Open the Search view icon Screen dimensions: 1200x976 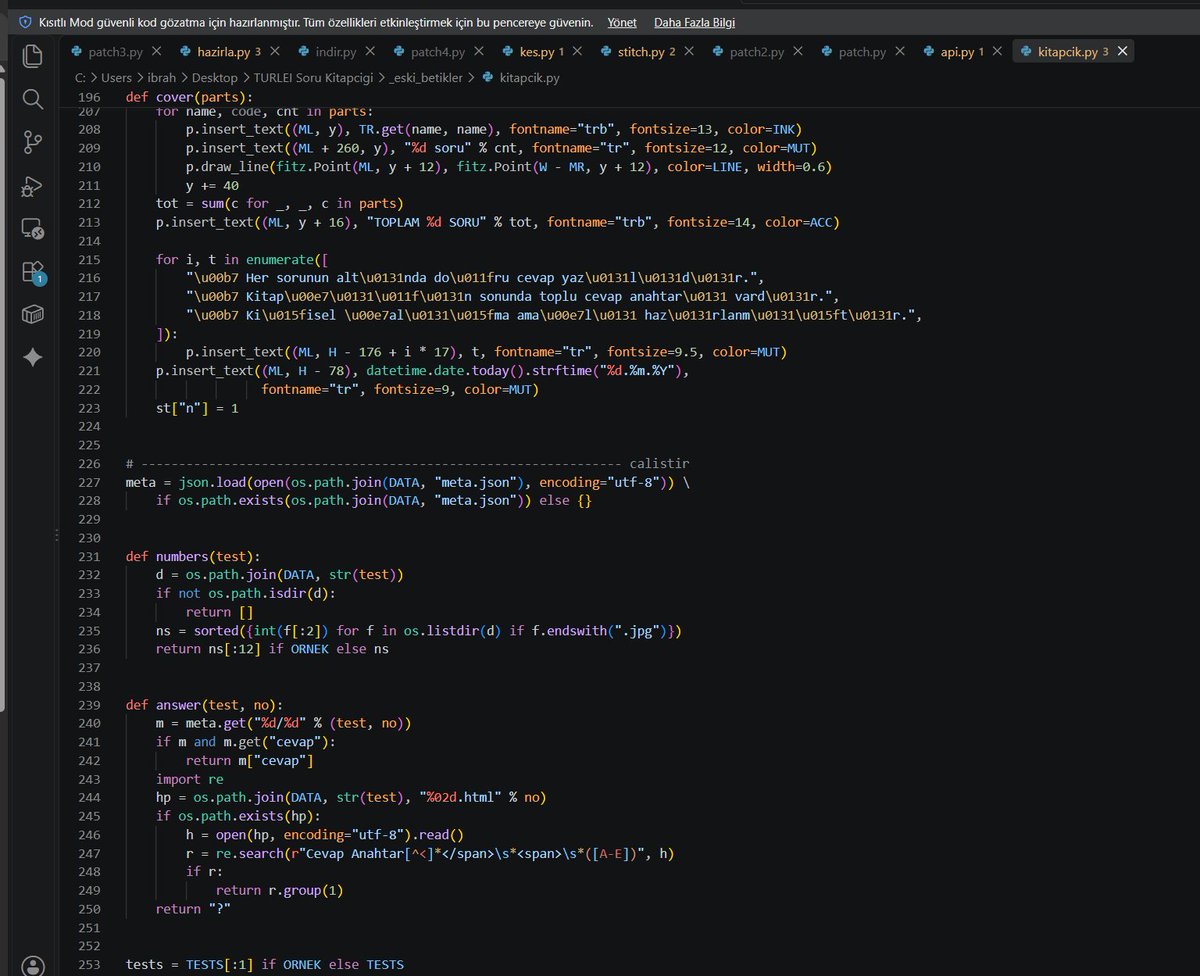pyautogui.click(x=32, y=98)
